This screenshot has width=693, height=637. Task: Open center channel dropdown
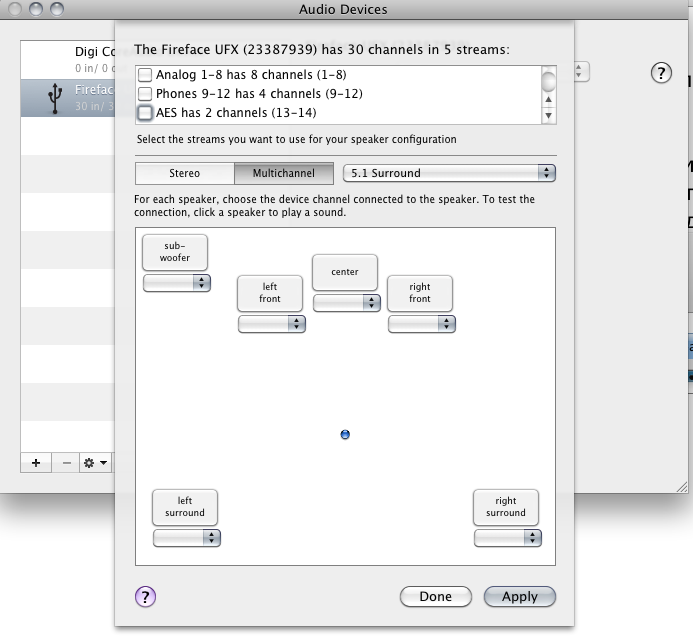click(x=347, y=303)
